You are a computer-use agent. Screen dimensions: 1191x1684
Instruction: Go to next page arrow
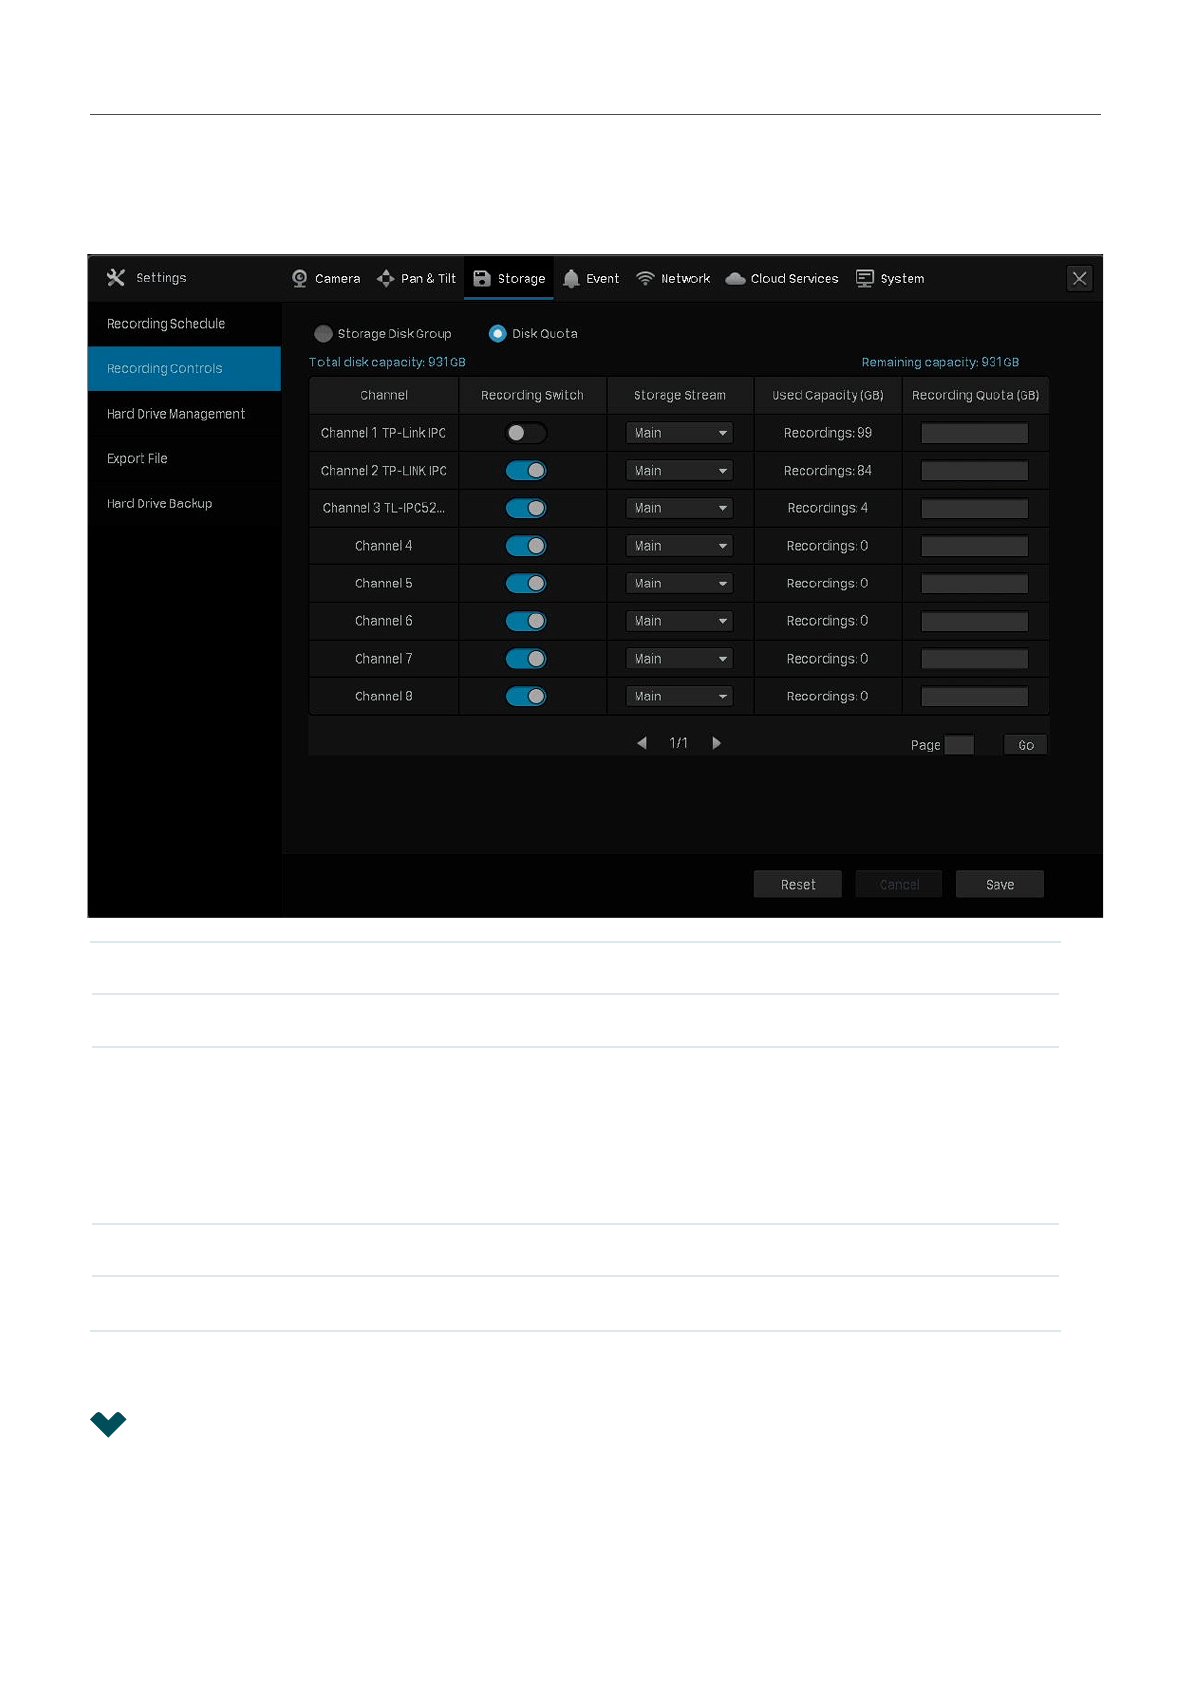click(716, 743)
